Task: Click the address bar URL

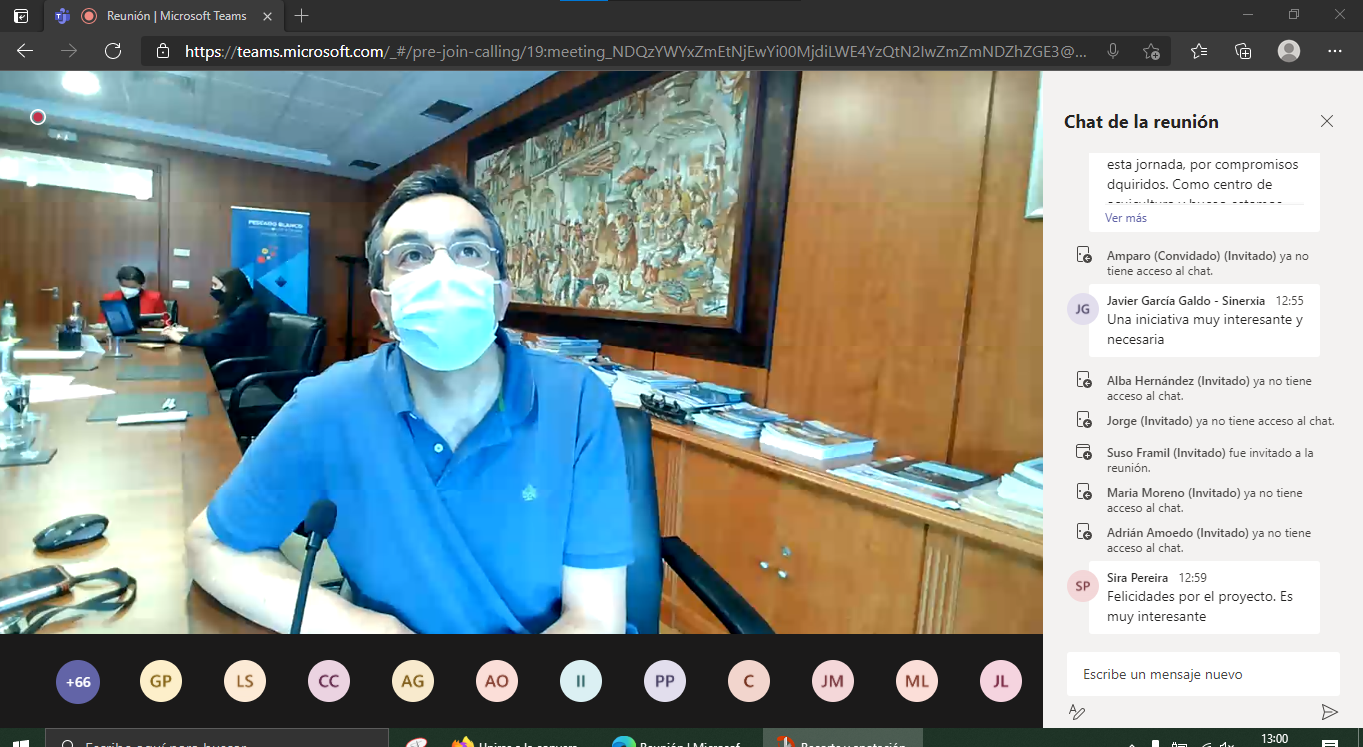Action: click(636, 52)
